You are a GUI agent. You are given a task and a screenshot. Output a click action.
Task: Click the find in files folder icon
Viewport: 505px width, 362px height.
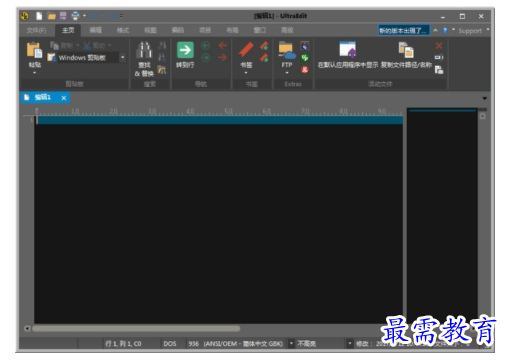click(162, 70)
